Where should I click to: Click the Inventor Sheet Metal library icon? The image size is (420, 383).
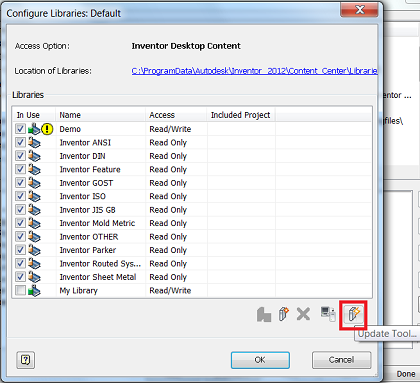[34, 277]
